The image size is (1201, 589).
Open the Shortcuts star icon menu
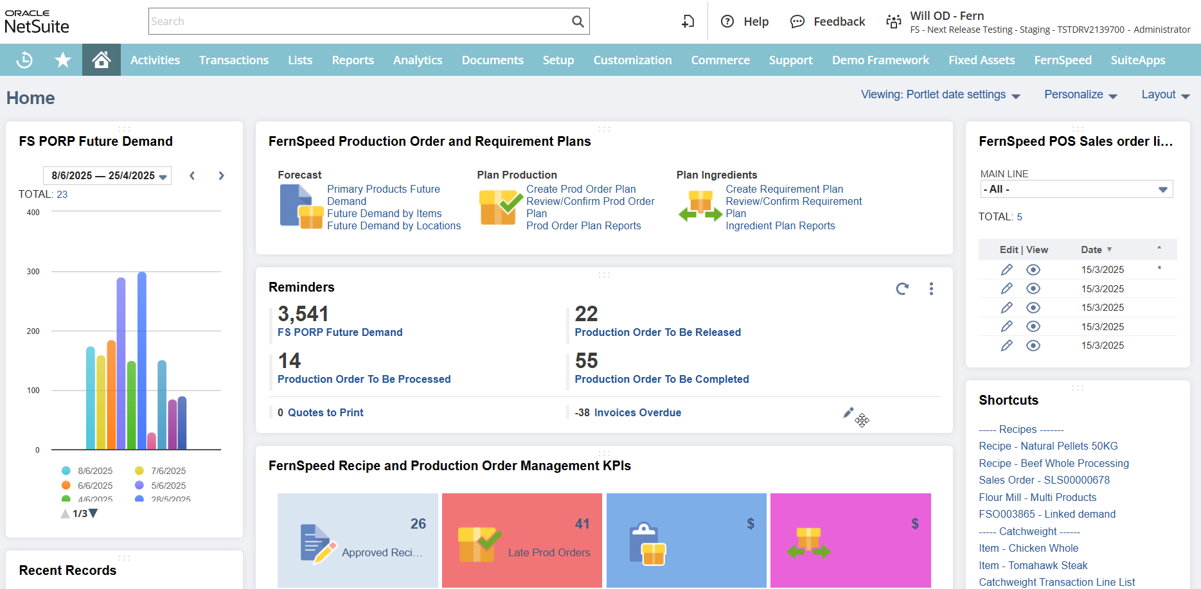tap(63, 60)
